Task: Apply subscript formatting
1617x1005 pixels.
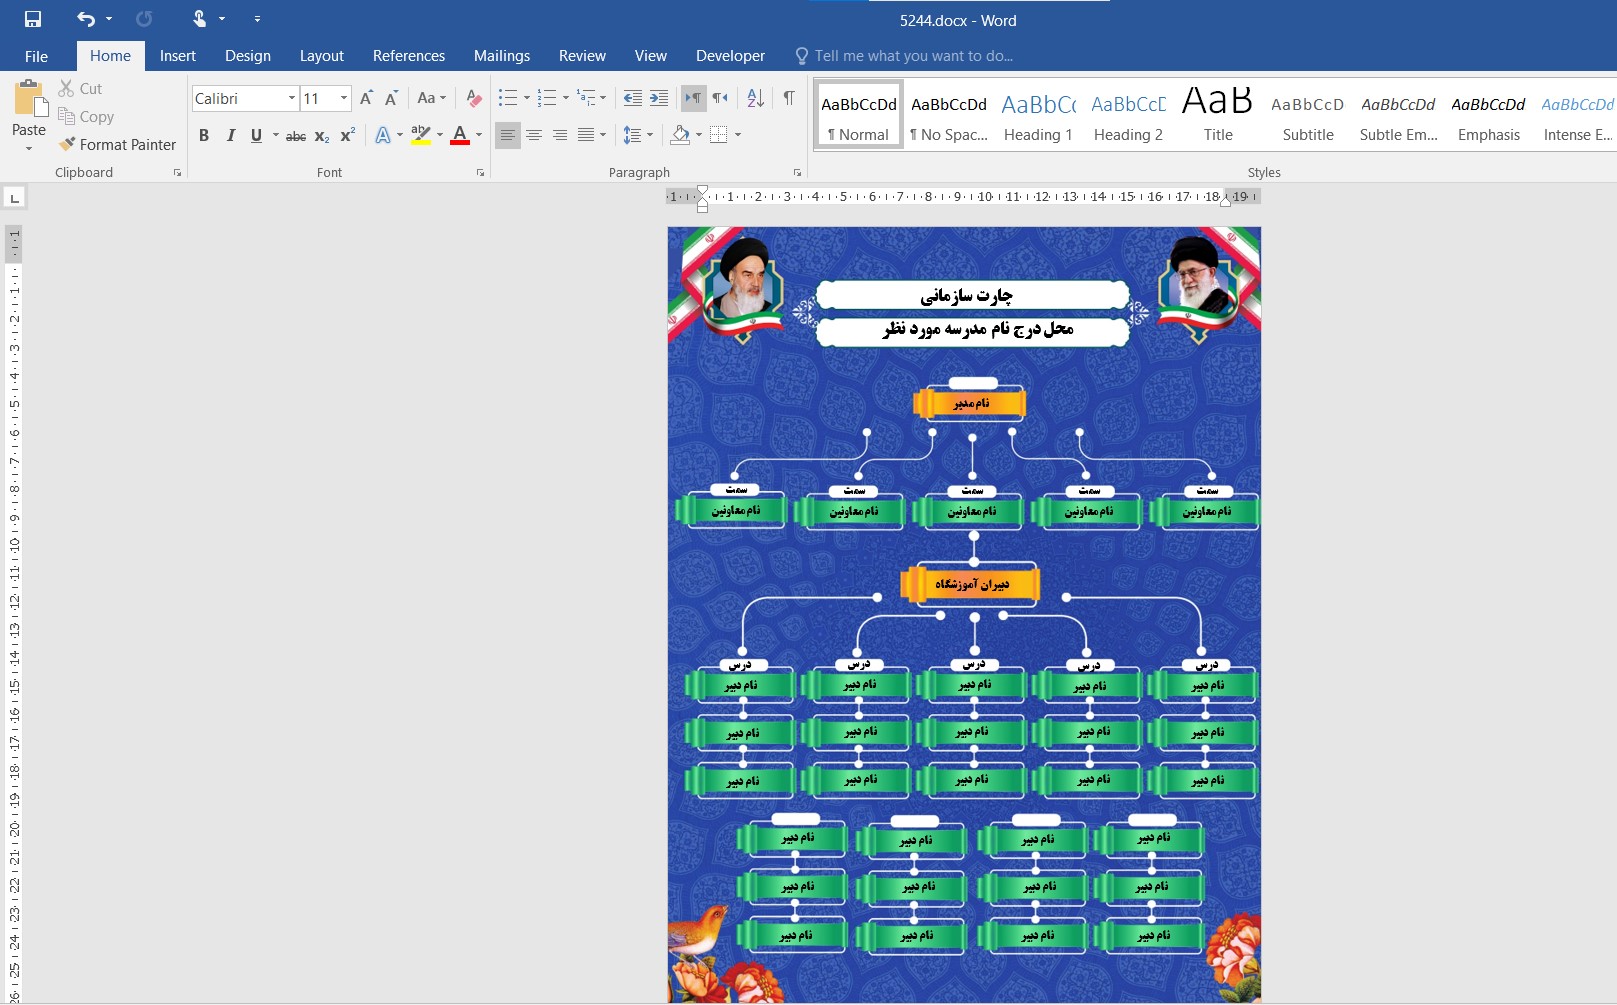Action: click(x=322, y=136)
